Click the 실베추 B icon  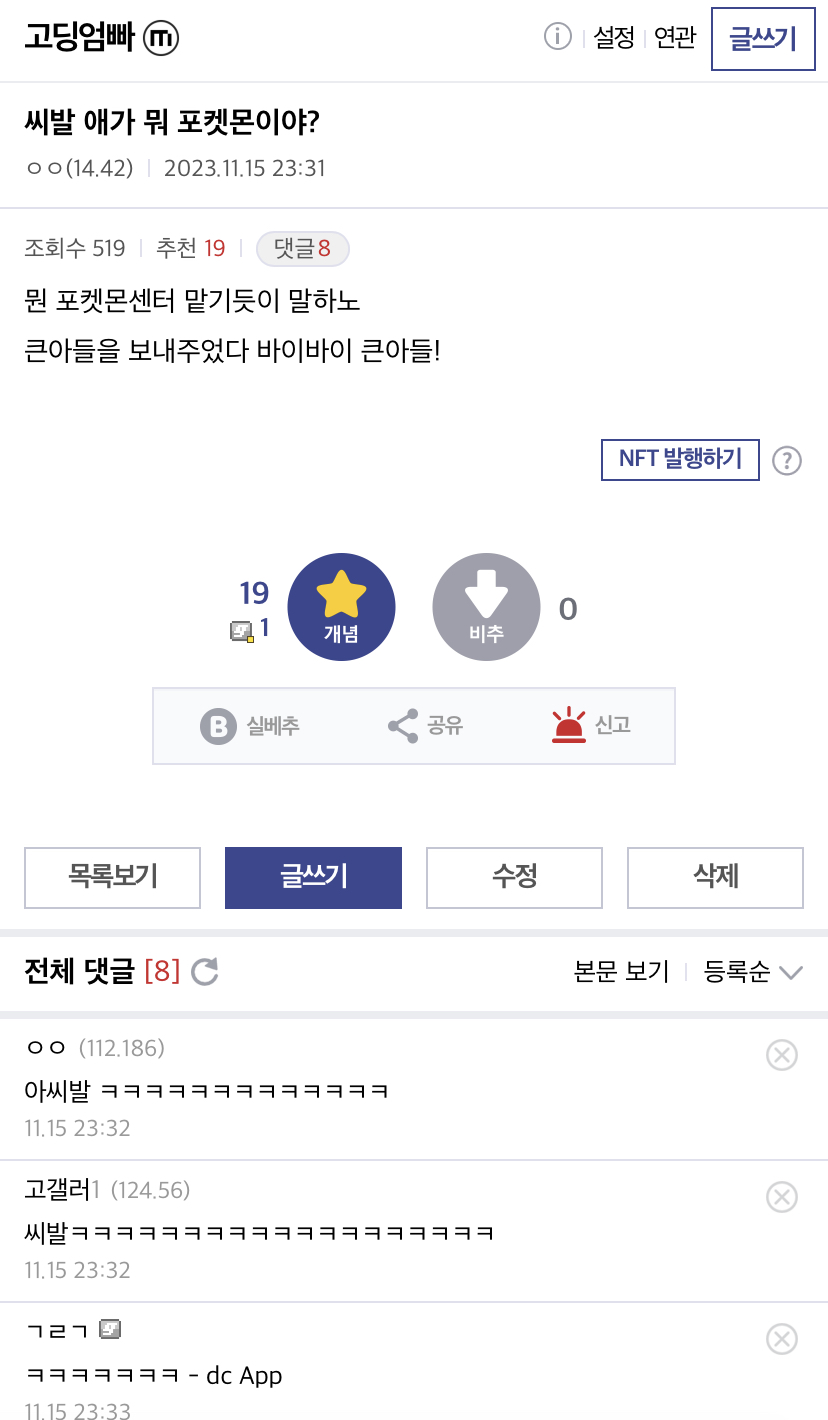tap(218, 726)
